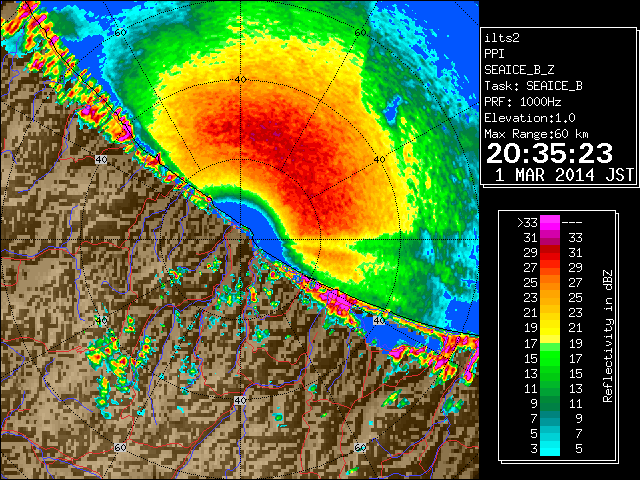
Task: Click the 'ilts2' site name text
Action: (502, 38)
